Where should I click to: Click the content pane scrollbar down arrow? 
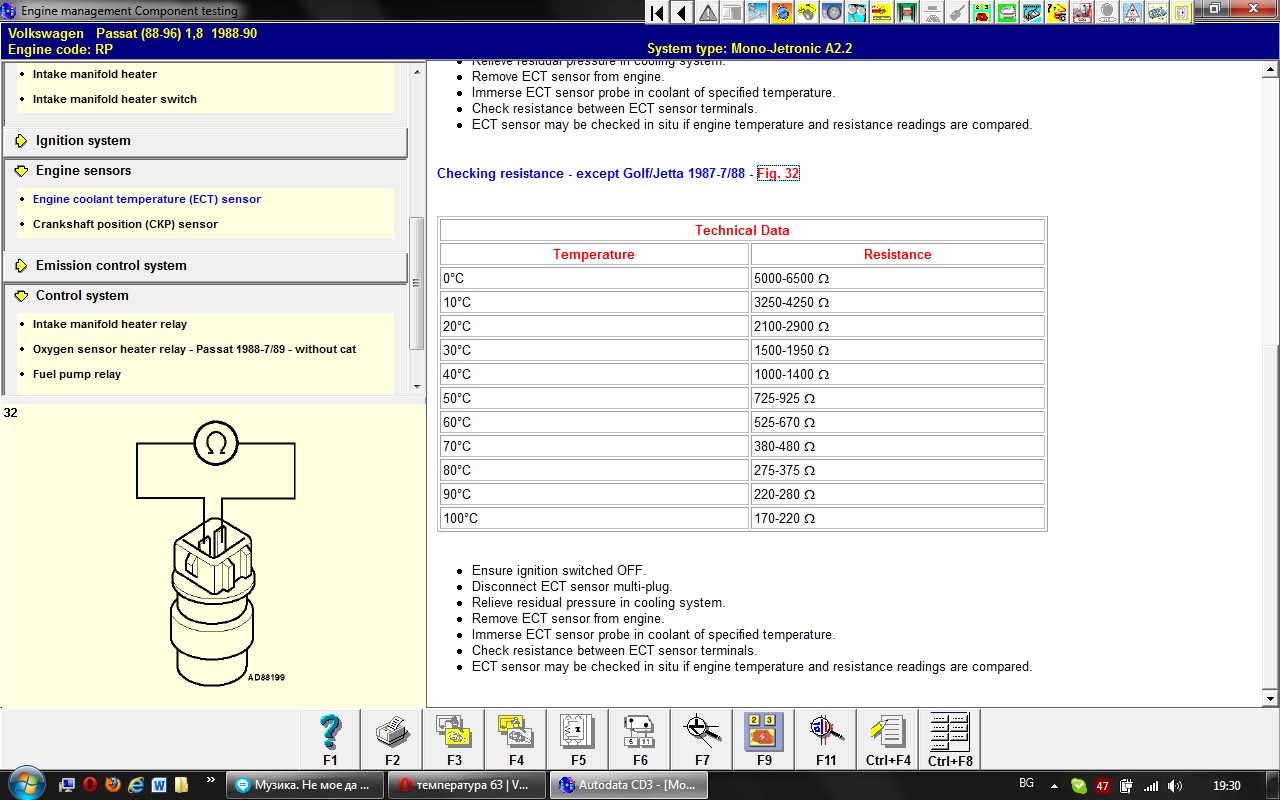click(1270, 698)
